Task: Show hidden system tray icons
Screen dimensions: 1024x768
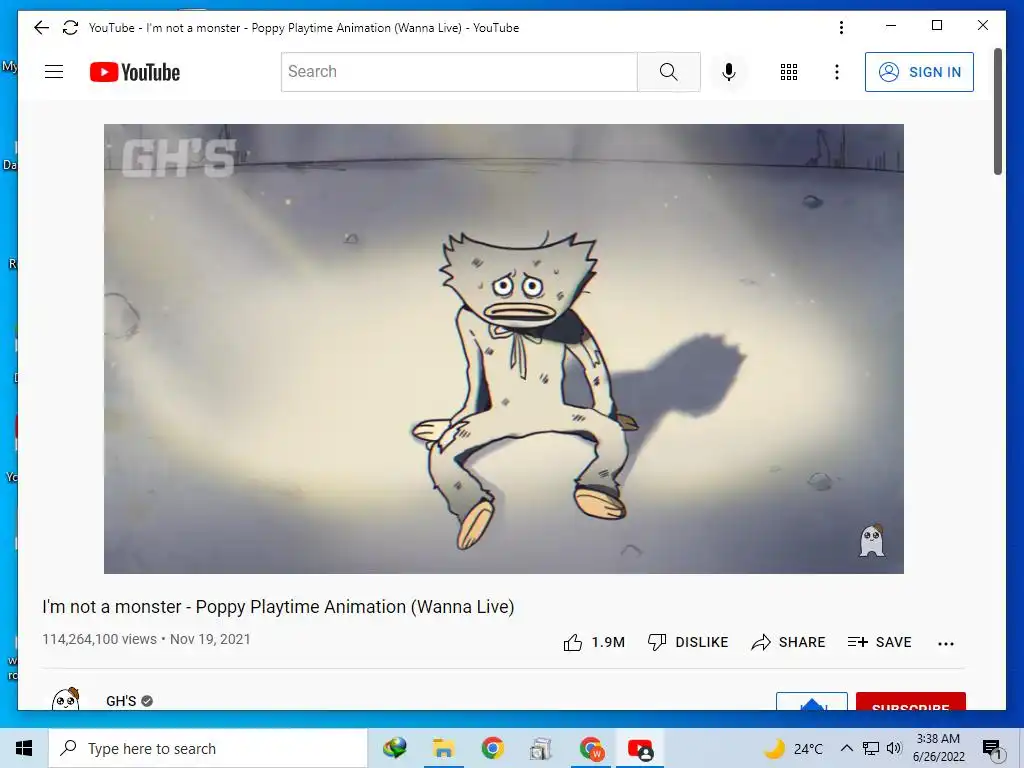Action: click(x=846, y=748)
